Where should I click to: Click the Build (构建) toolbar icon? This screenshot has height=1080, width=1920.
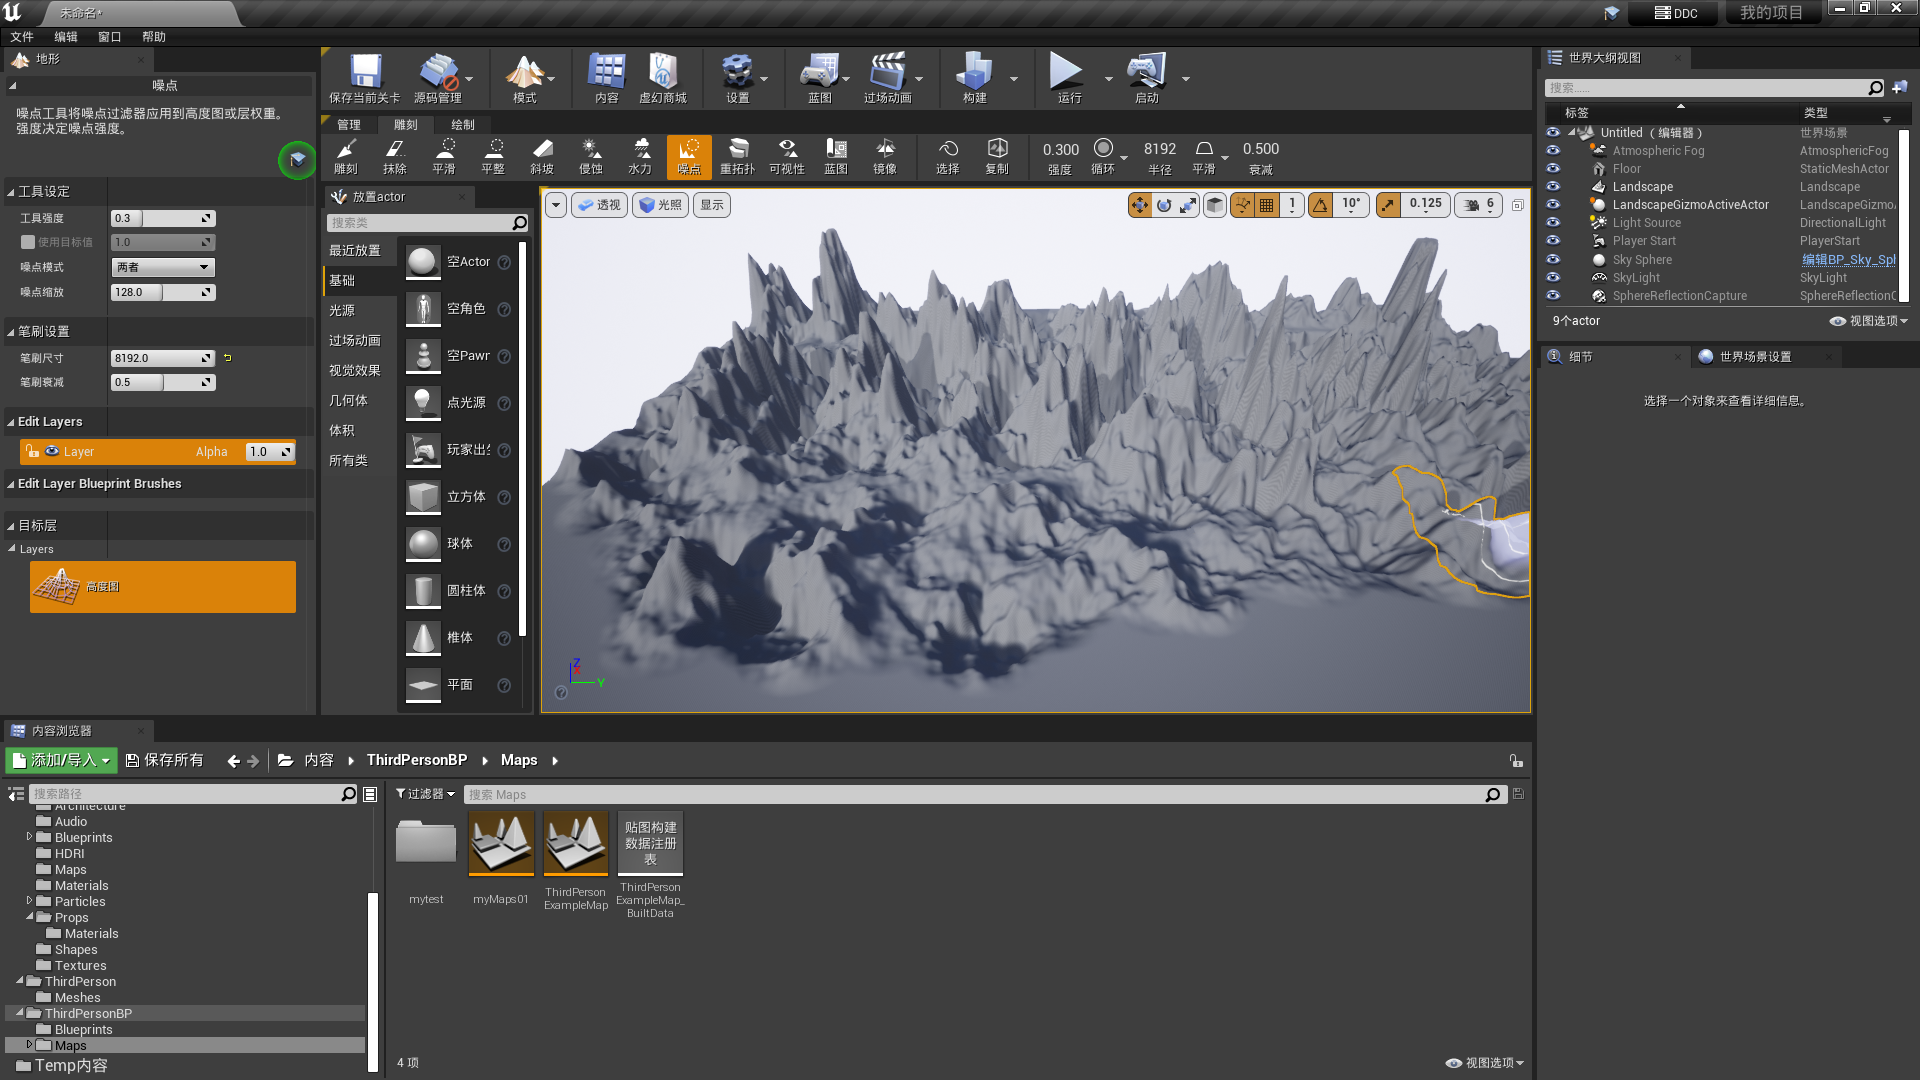click(974, 78)
